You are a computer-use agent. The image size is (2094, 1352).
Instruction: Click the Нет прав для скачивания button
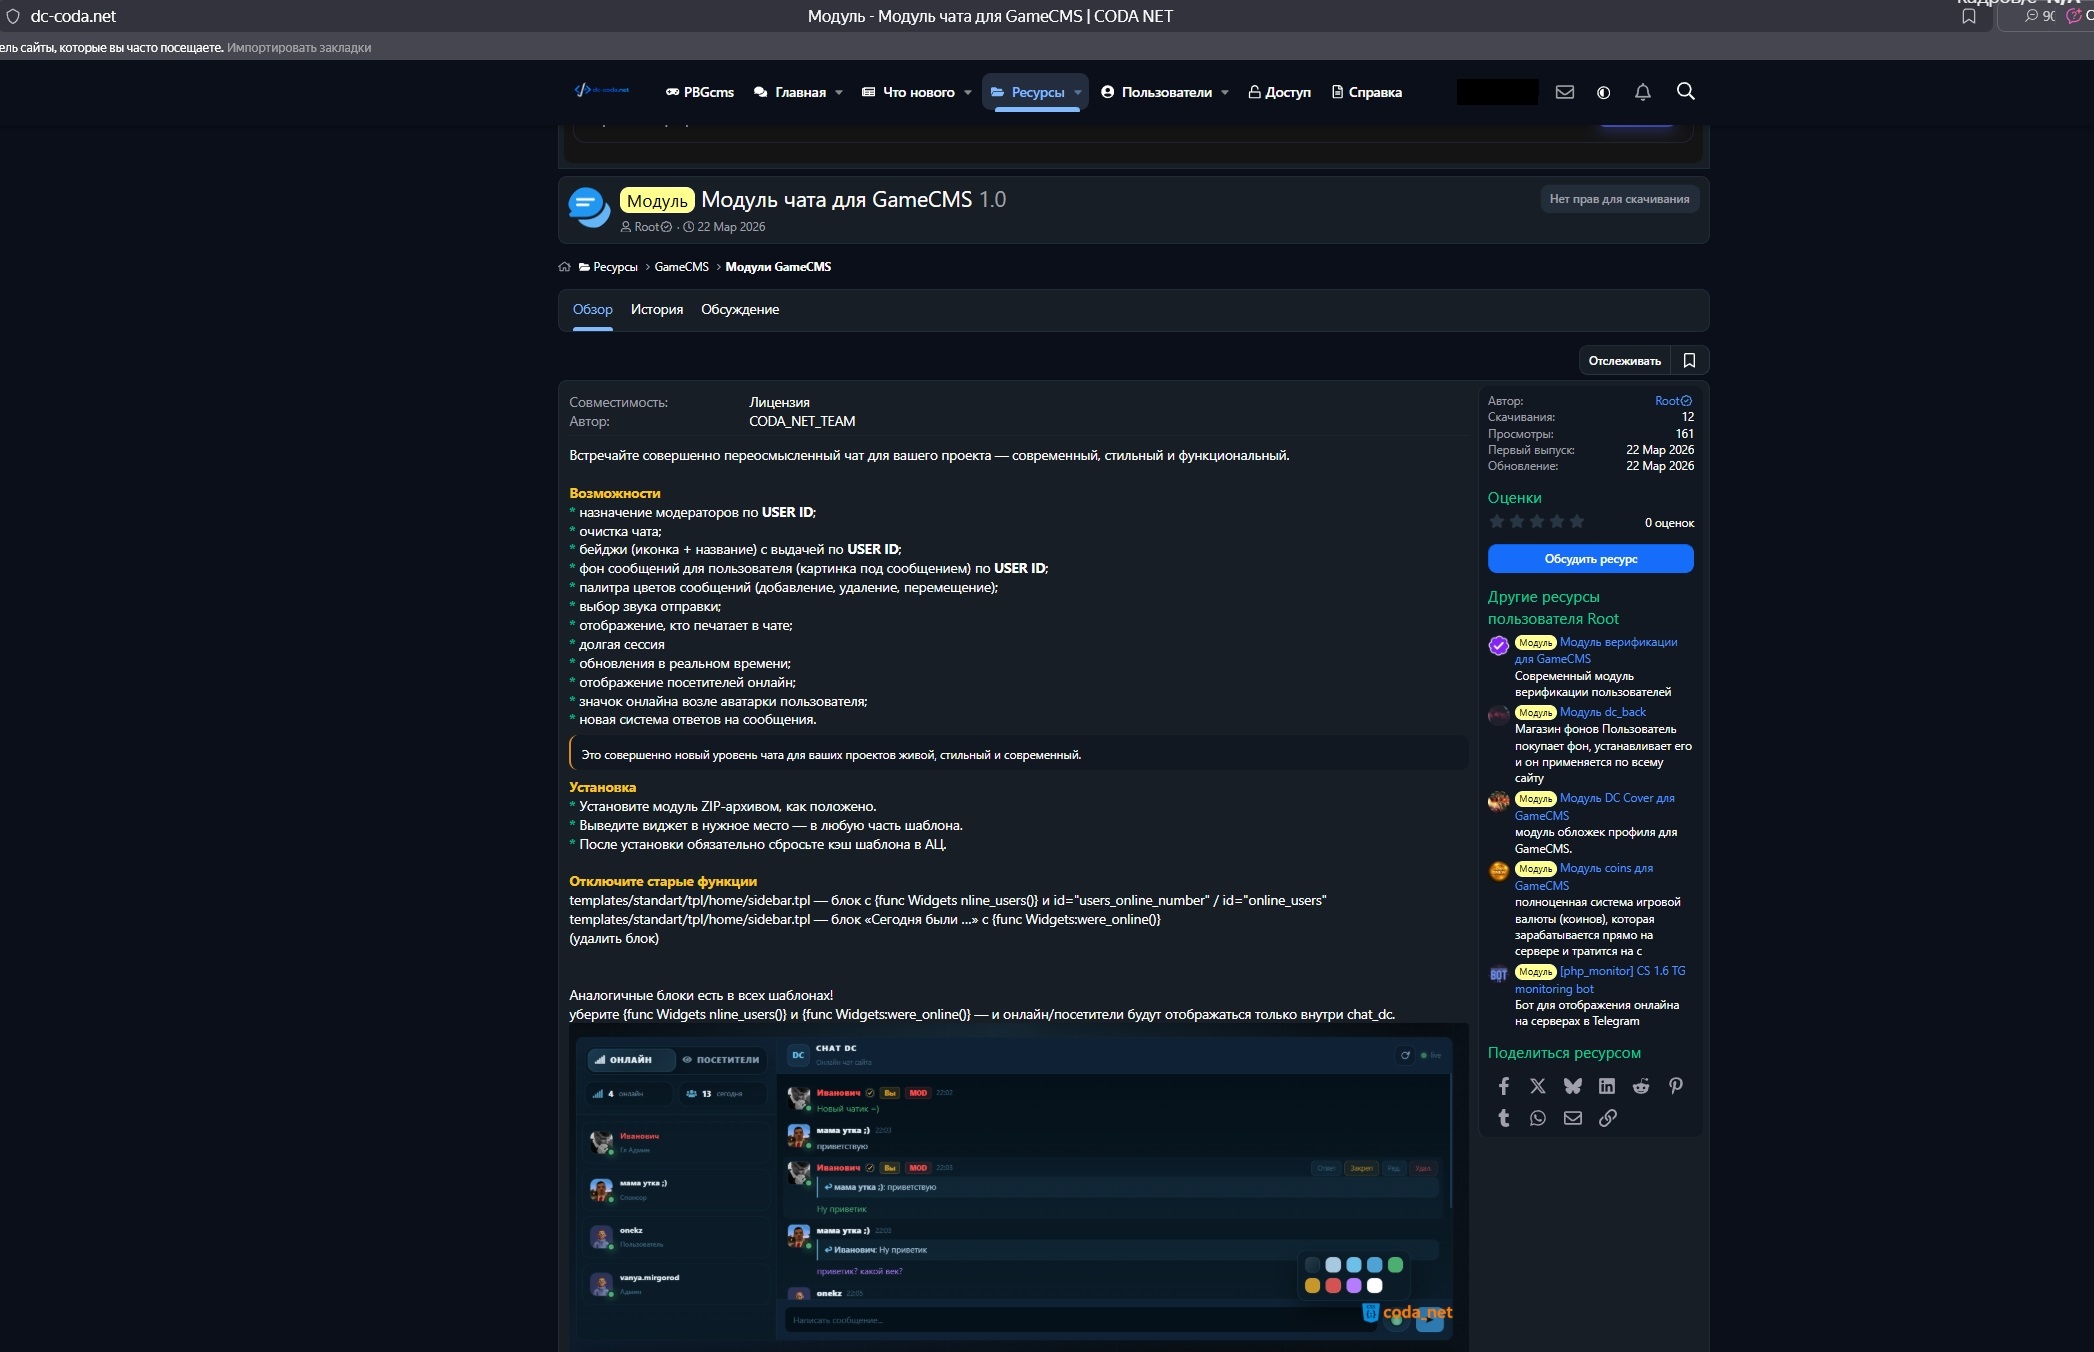tap(1619, 199)
